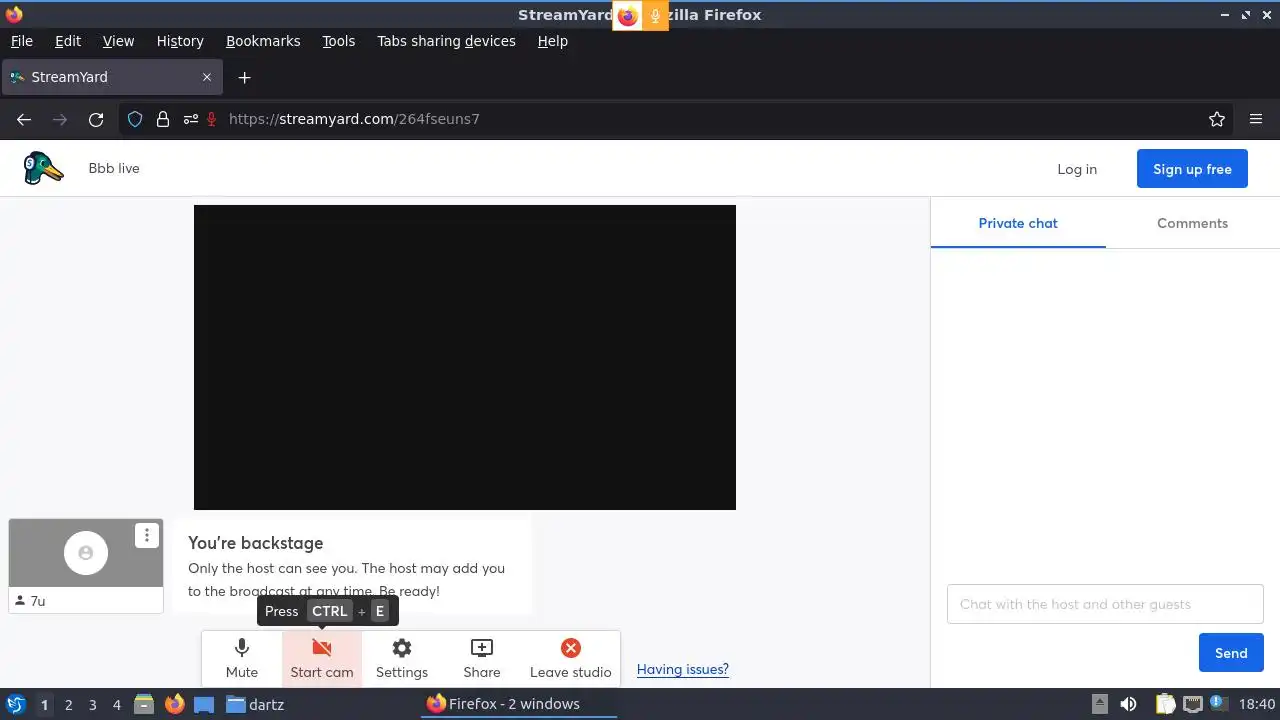Go forward with the browser forward arrow
1280x720 pixels.
tap(60, 119)
